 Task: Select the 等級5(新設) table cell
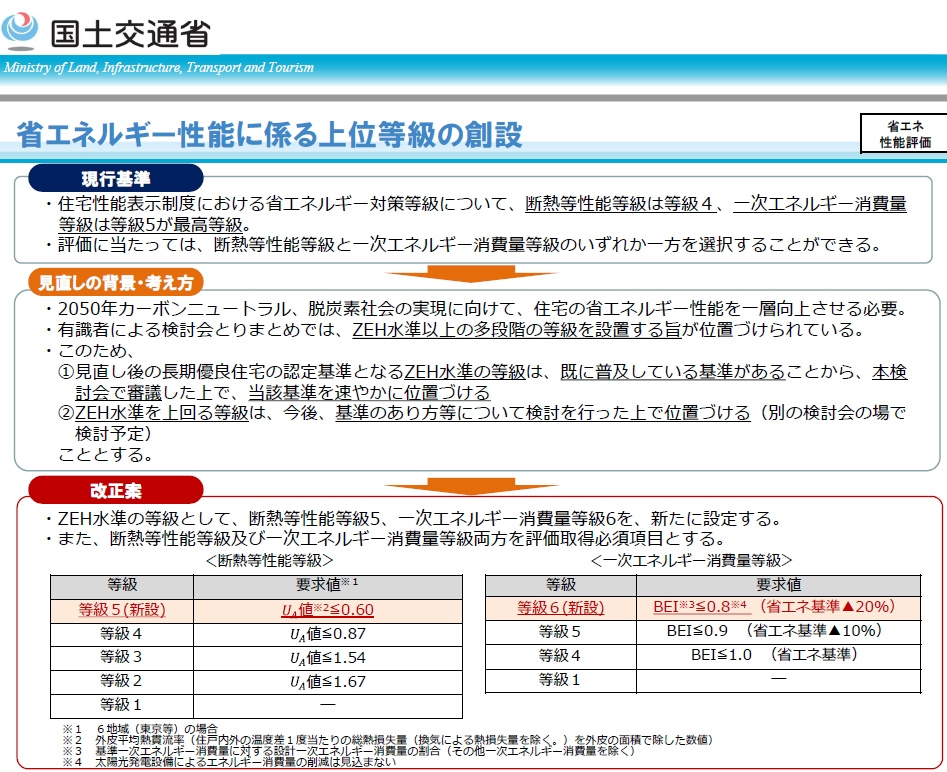[x=122, y=609]
